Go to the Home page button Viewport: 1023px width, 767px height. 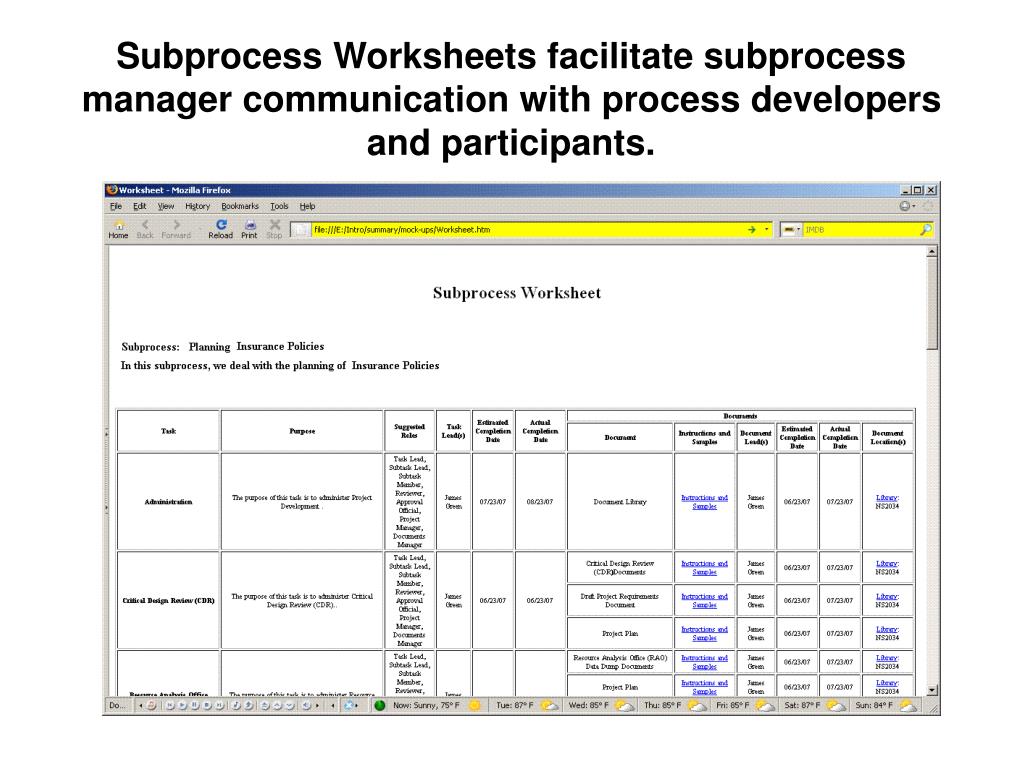click(x=118, y=229)
